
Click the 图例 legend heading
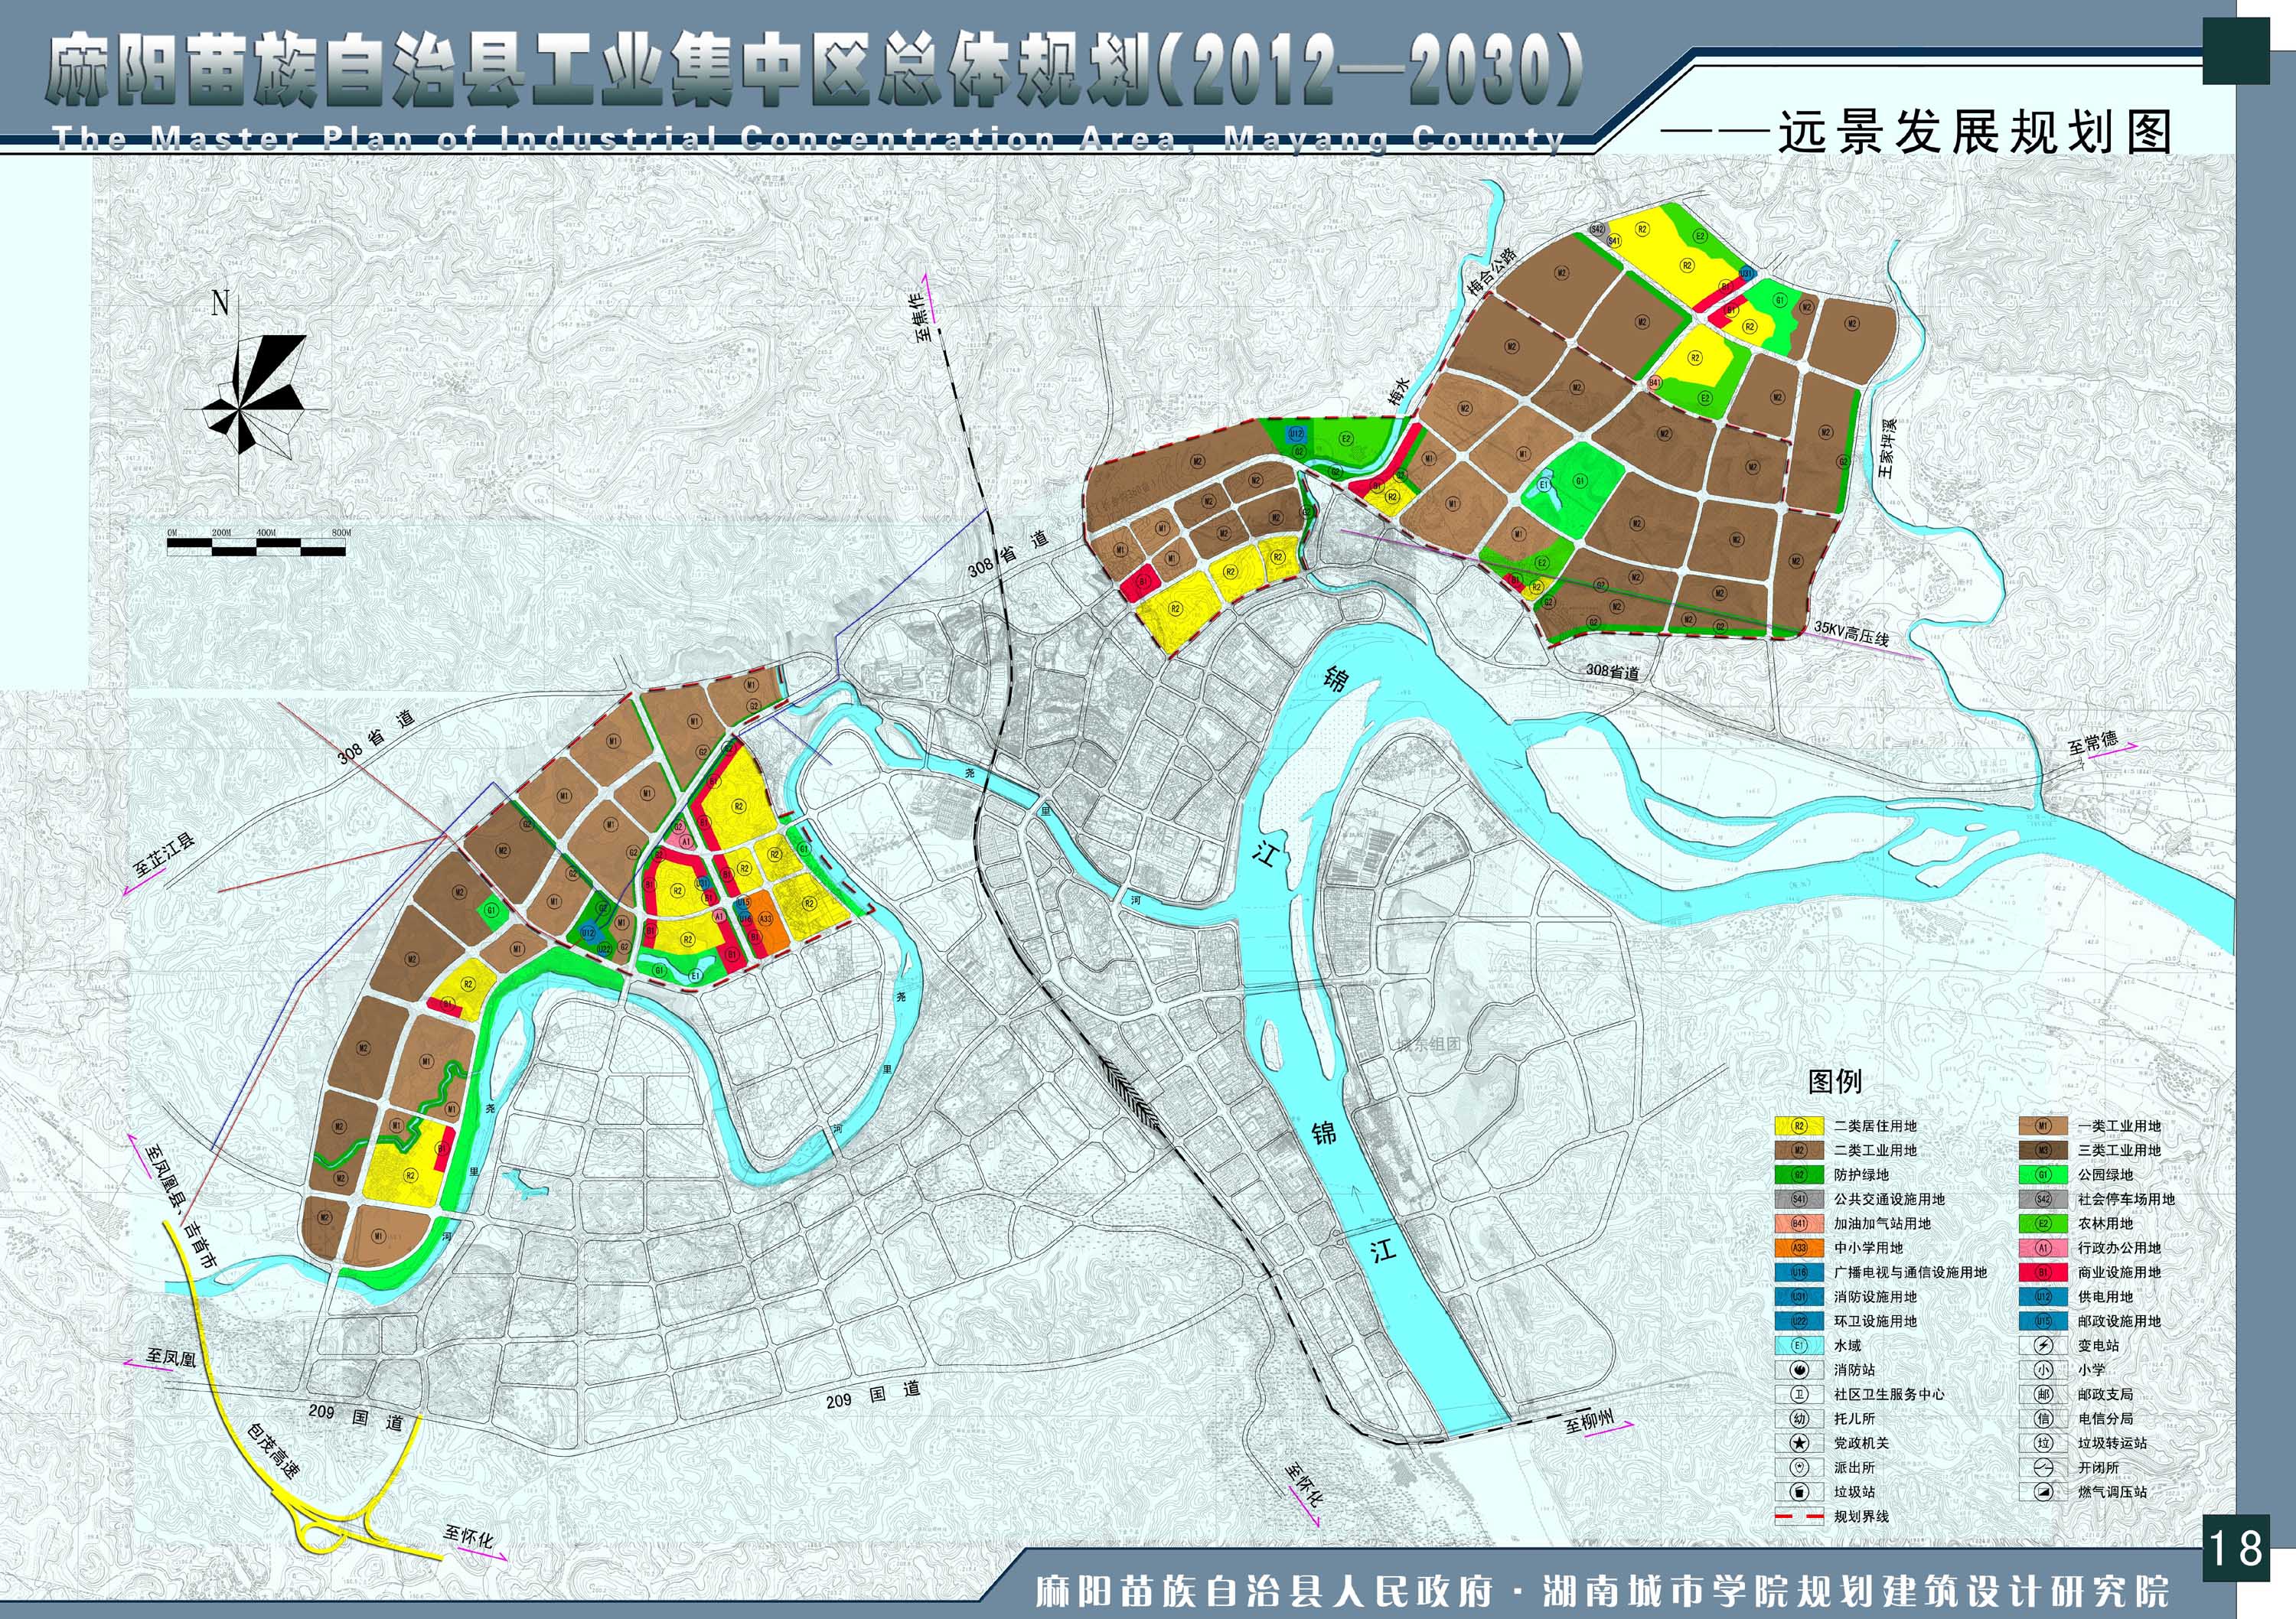(x=1834, y=1081)
